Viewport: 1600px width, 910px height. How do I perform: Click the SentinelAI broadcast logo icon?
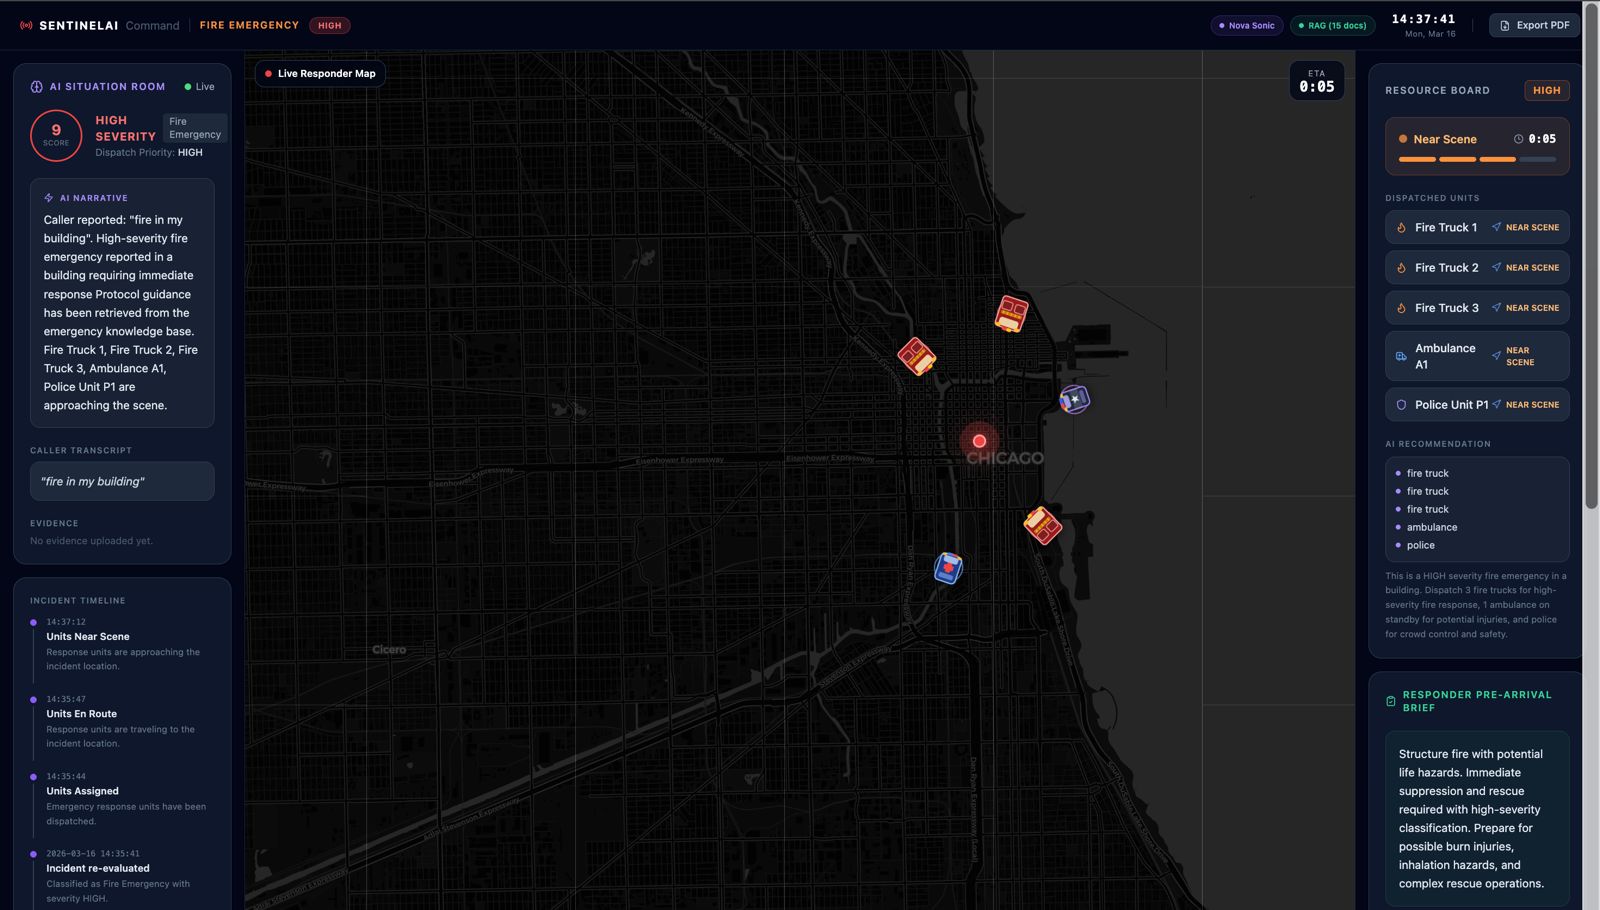click(26, 25)
